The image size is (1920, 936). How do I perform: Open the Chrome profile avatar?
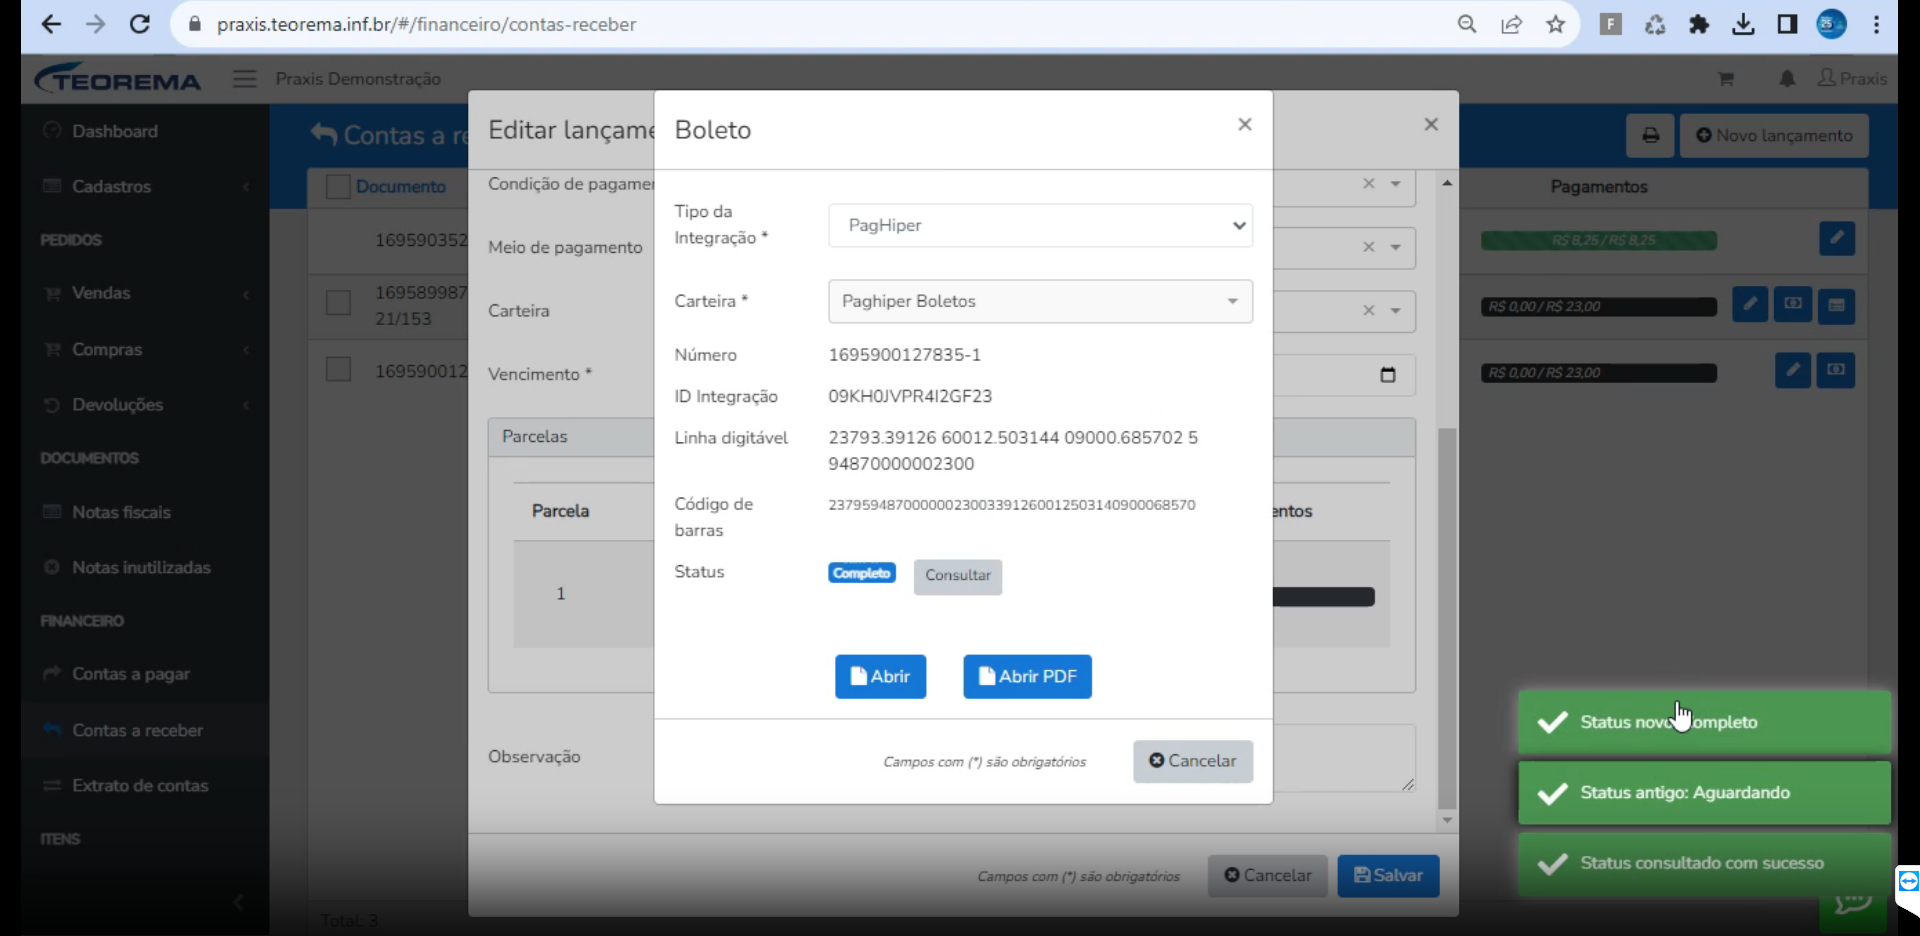point(1831,24)
